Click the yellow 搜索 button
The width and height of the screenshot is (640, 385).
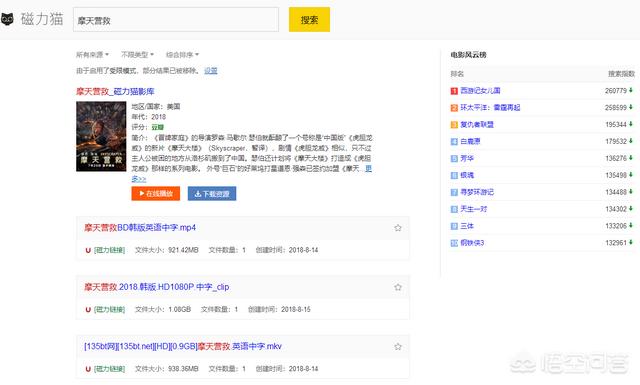[x=309, y=20]
